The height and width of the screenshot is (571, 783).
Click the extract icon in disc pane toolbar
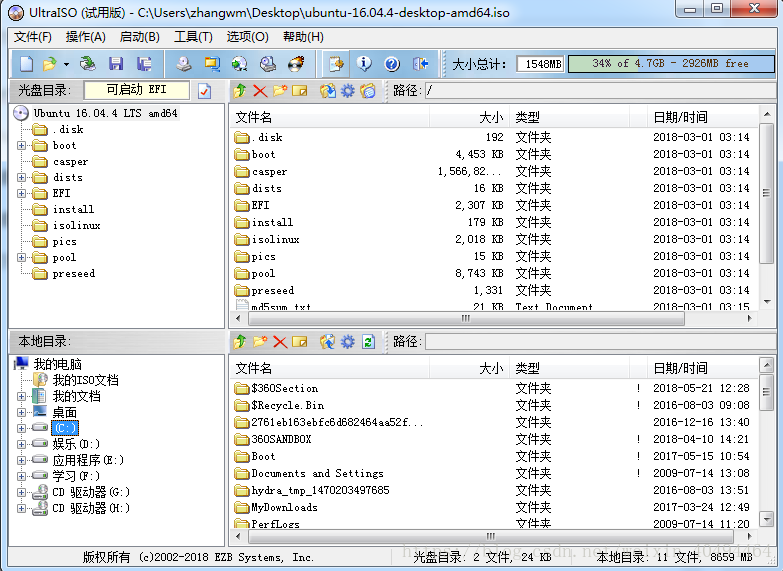pos(328,91)
